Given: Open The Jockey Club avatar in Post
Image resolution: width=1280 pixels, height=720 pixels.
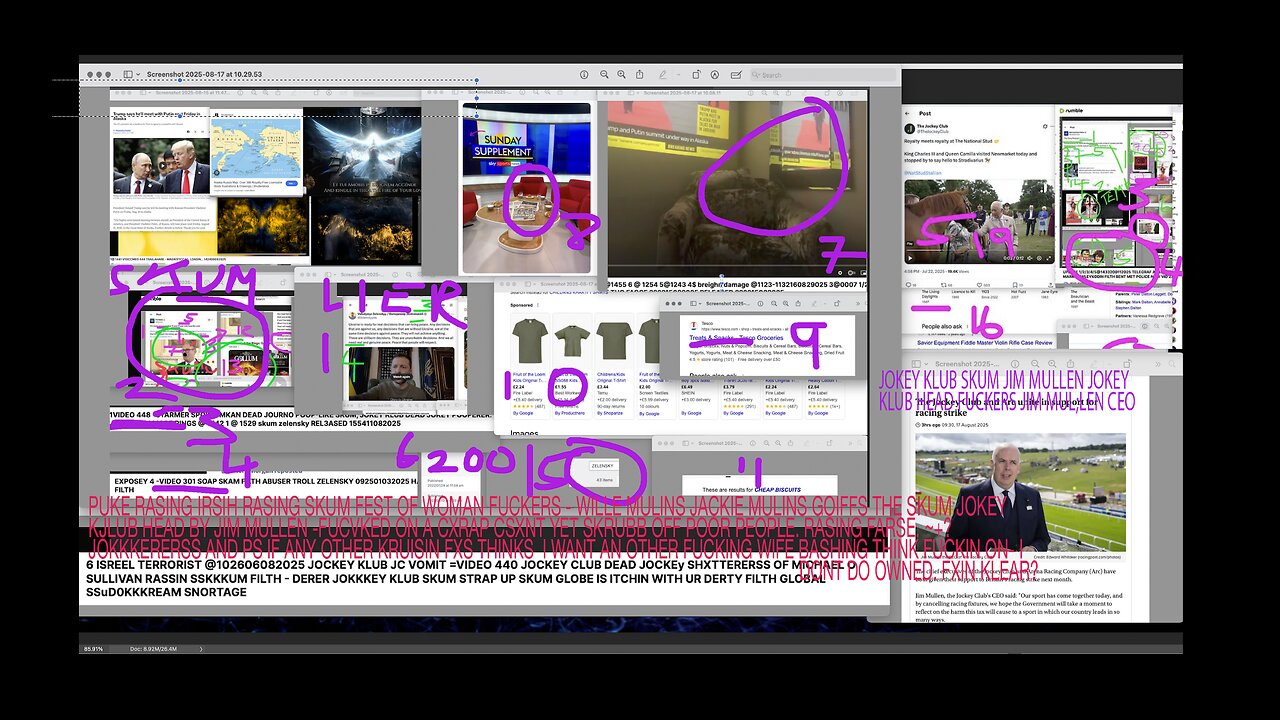Looking at the screenshot, I should click(909, 128).
